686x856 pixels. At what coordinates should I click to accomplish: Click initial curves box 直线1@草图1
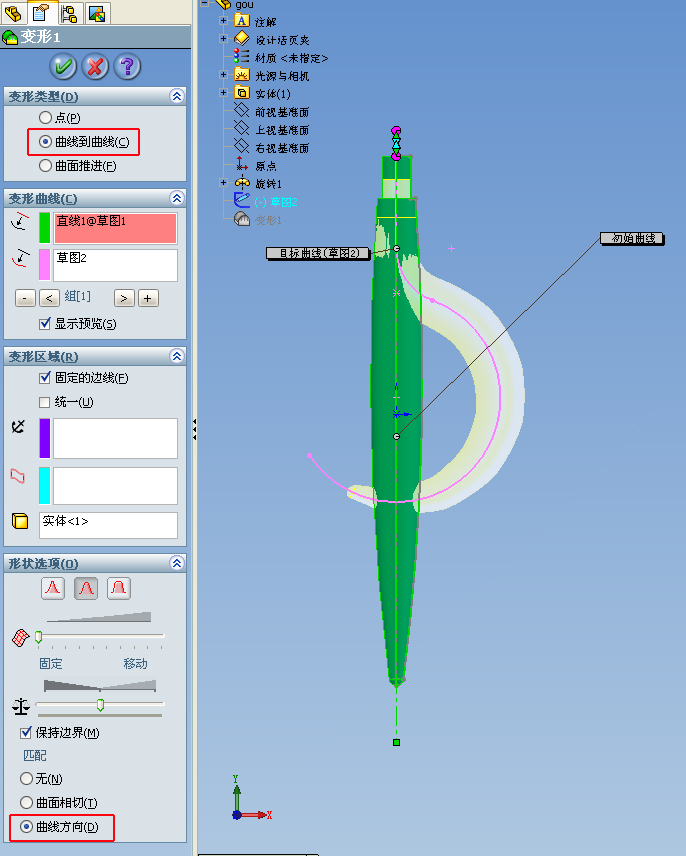(x=115, y=228)
